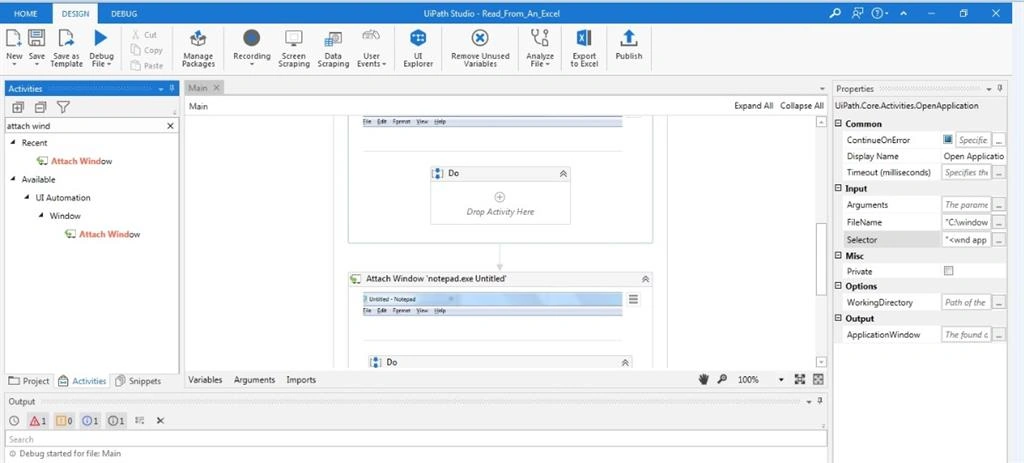The width and height of the screenshot is (1024, 463).
Task: Collapse the UI Automation node
Action: pos(27,197)
